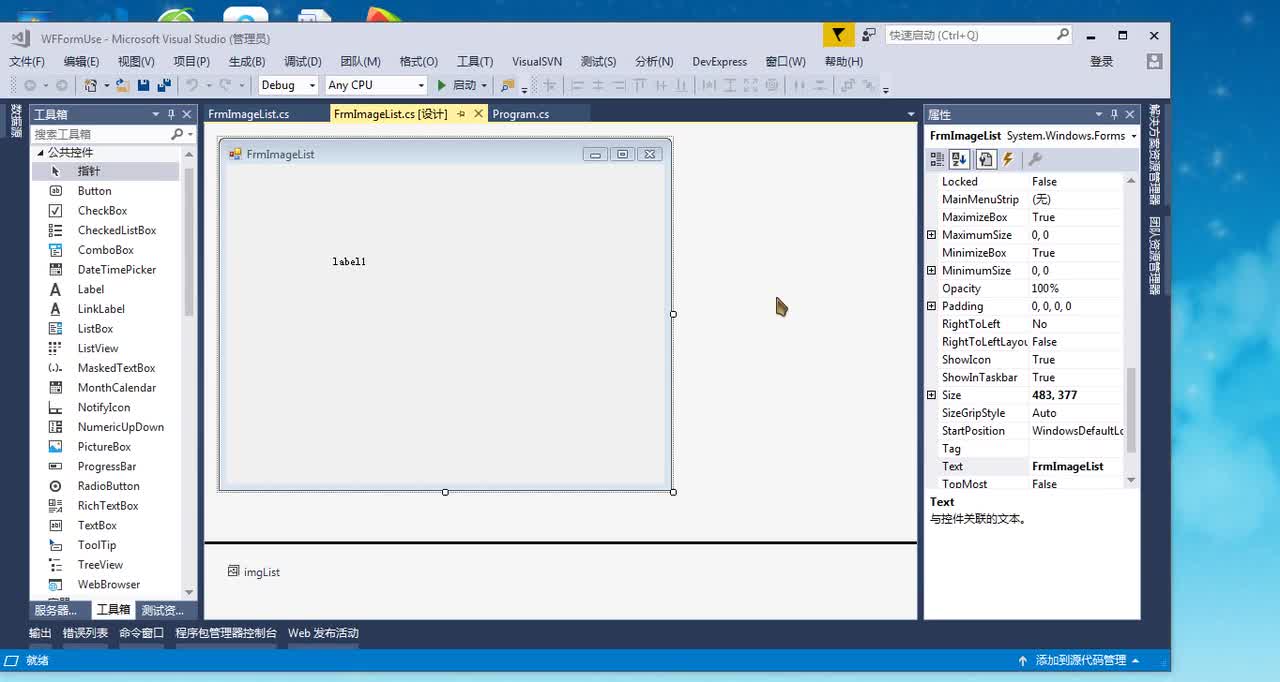Switch Properties to categorized view

pos(937,159)
